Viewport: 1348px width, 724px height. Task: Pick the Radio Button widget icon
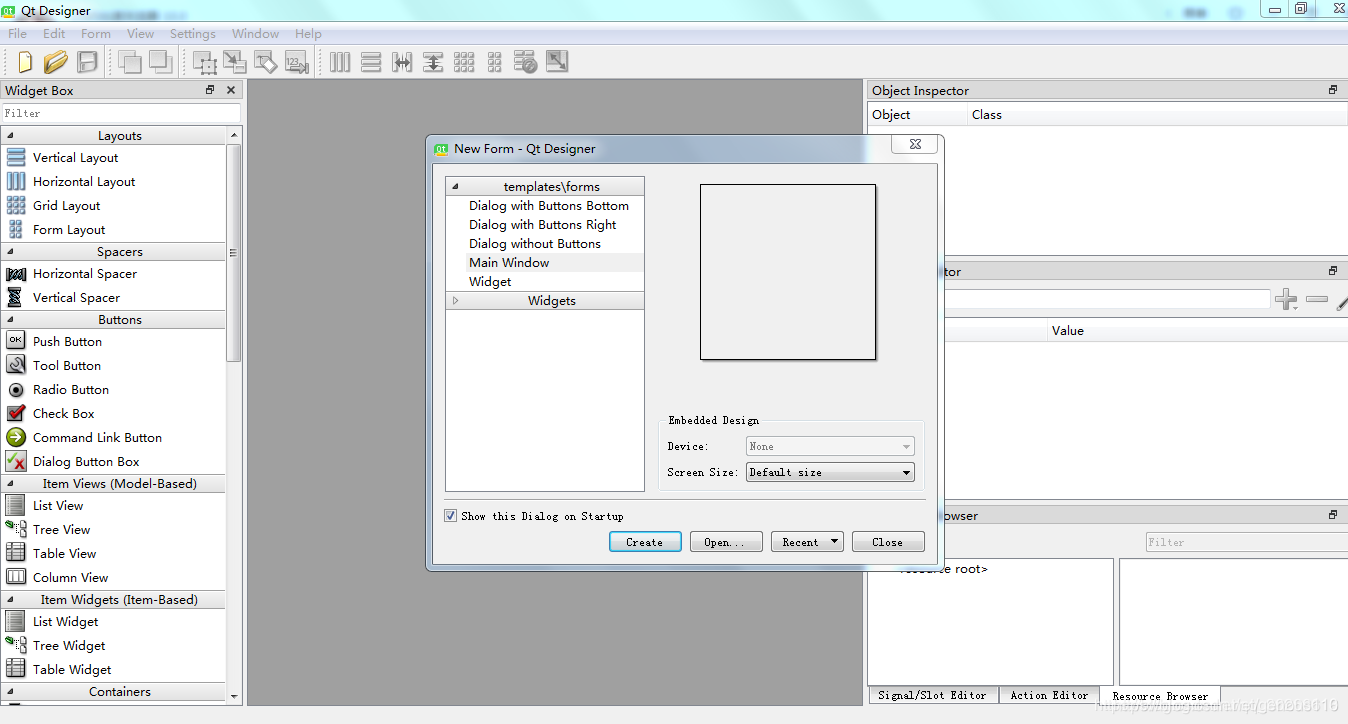[x=16, y=389]
